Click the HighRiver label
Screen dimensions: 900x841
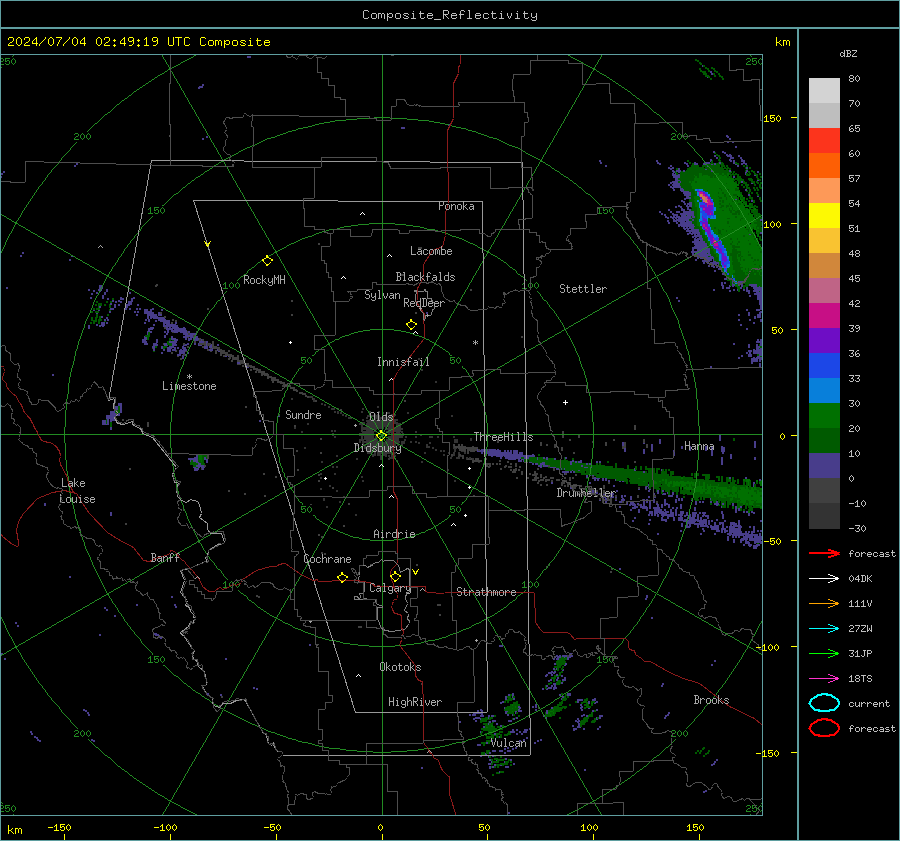click(415, 702)
